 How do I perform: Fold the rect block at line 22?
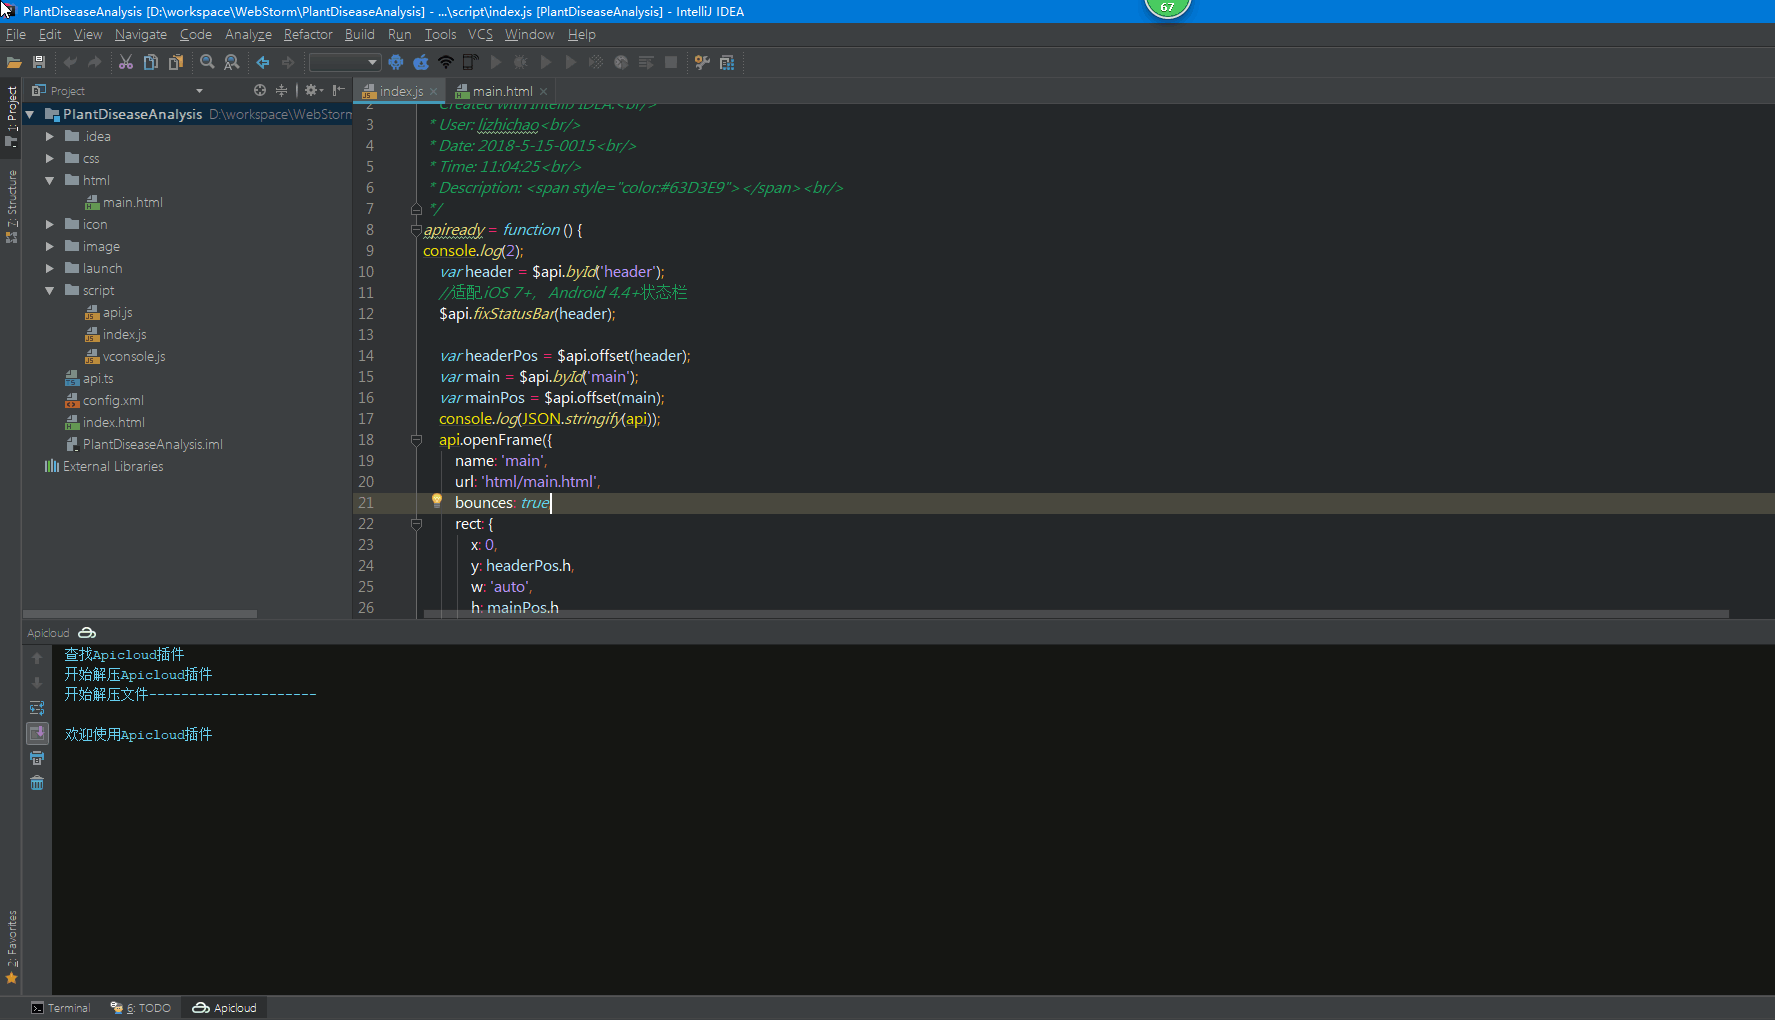[416, 524]
